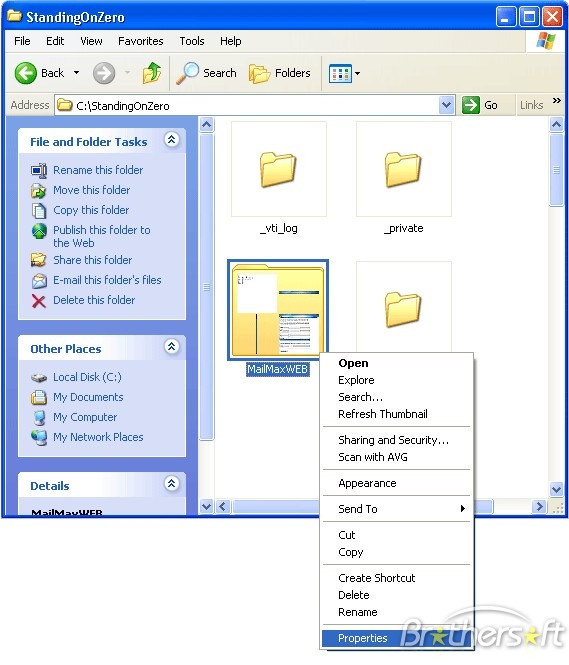Image resolution: width=569 pixels, height=665 pixels.
Task: Click the file pane's vertical scrollbar thumb
Action: pyautogui.click(x=556, y=170)
